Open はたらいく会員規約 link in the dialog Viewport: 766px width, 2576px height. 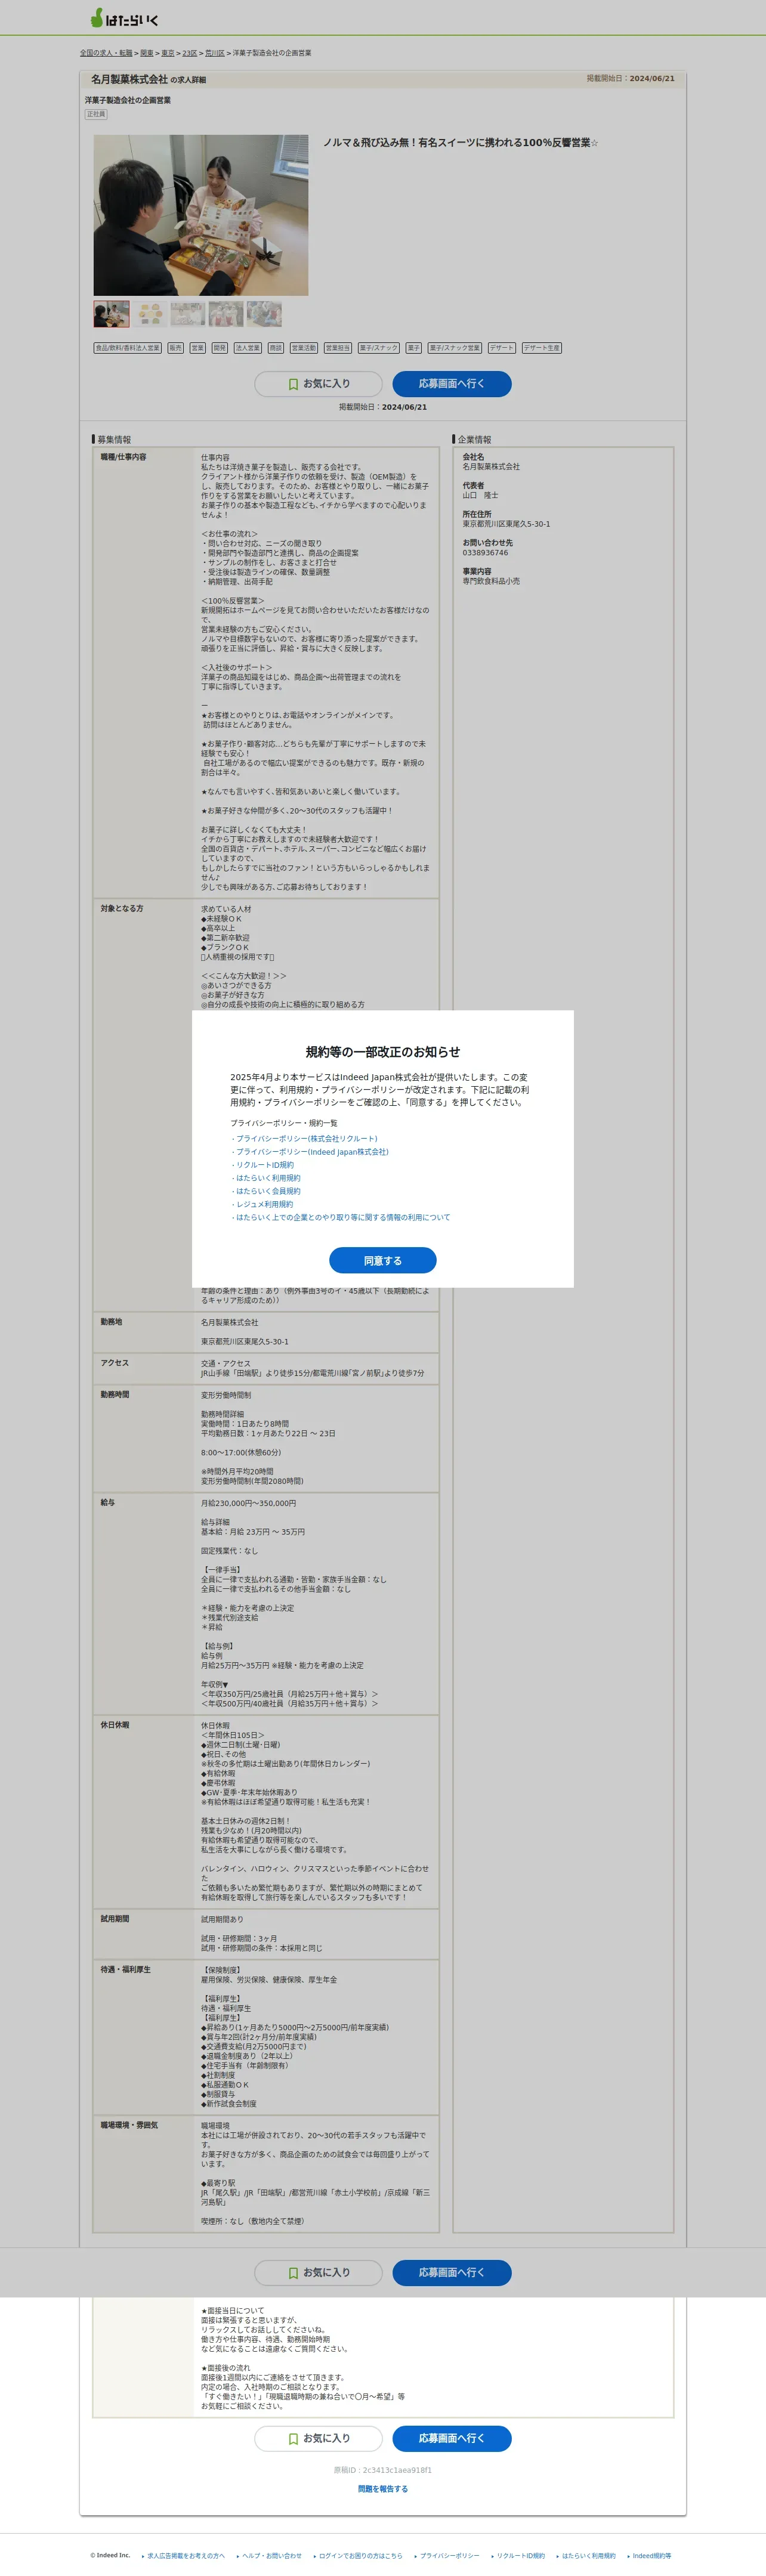point(267,1190)
